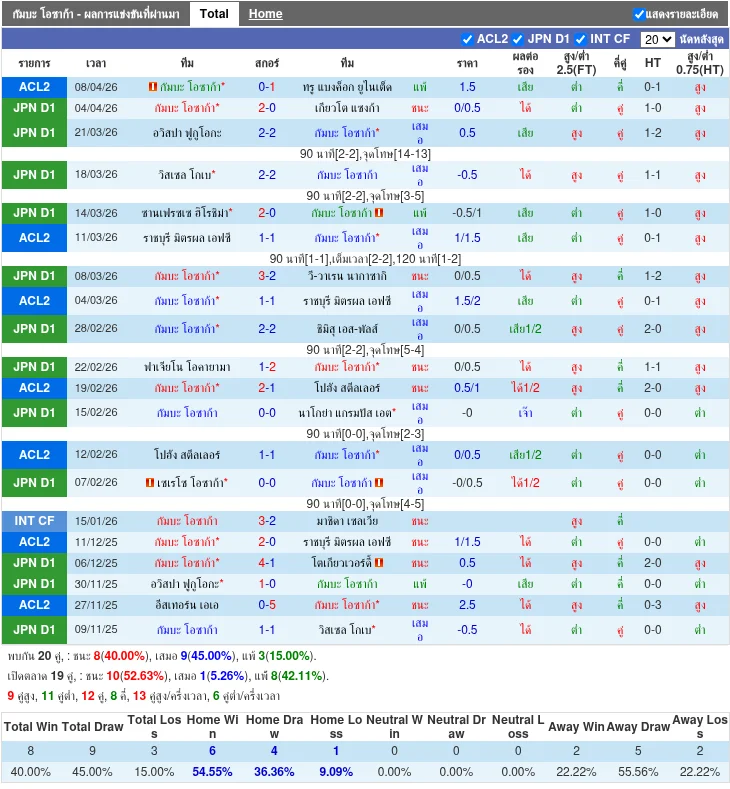This screenshot has width=730, height=789.
Task: Toggle the JPN D1 filter checkbox
Action: (x=518, y=40)
